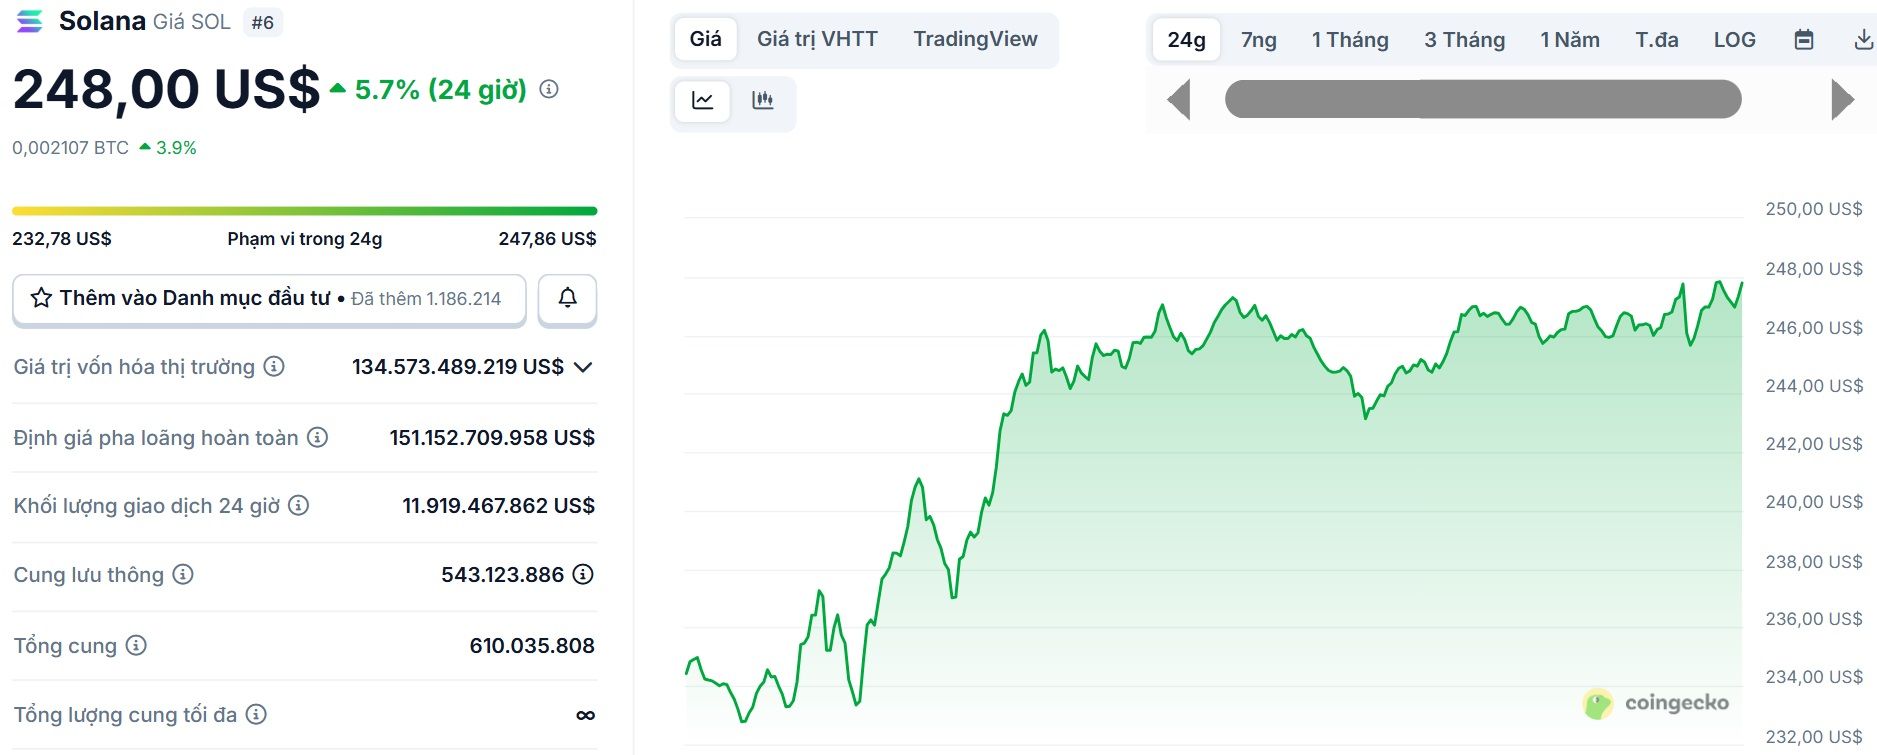Click the 234,00 US$ axis label
The image size is (1877, 755).
click(x=1814, y=677)
